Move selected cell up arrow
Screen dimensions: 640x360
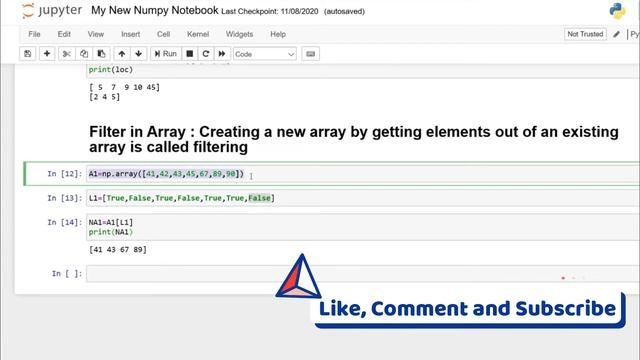click(122, 53)
